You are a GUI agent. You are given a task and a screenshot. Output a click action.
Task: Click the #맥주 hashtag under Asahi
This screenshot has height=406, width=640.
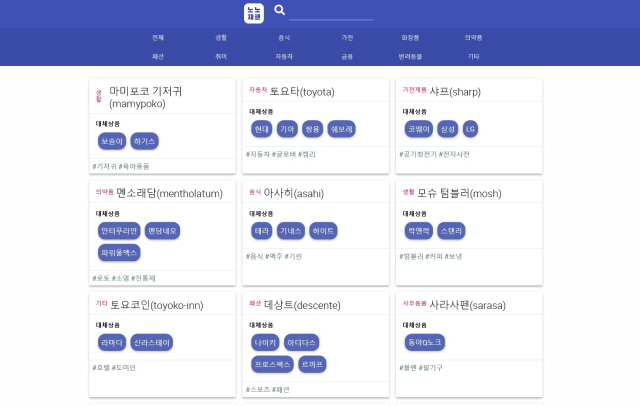click(x=274, y=256)
